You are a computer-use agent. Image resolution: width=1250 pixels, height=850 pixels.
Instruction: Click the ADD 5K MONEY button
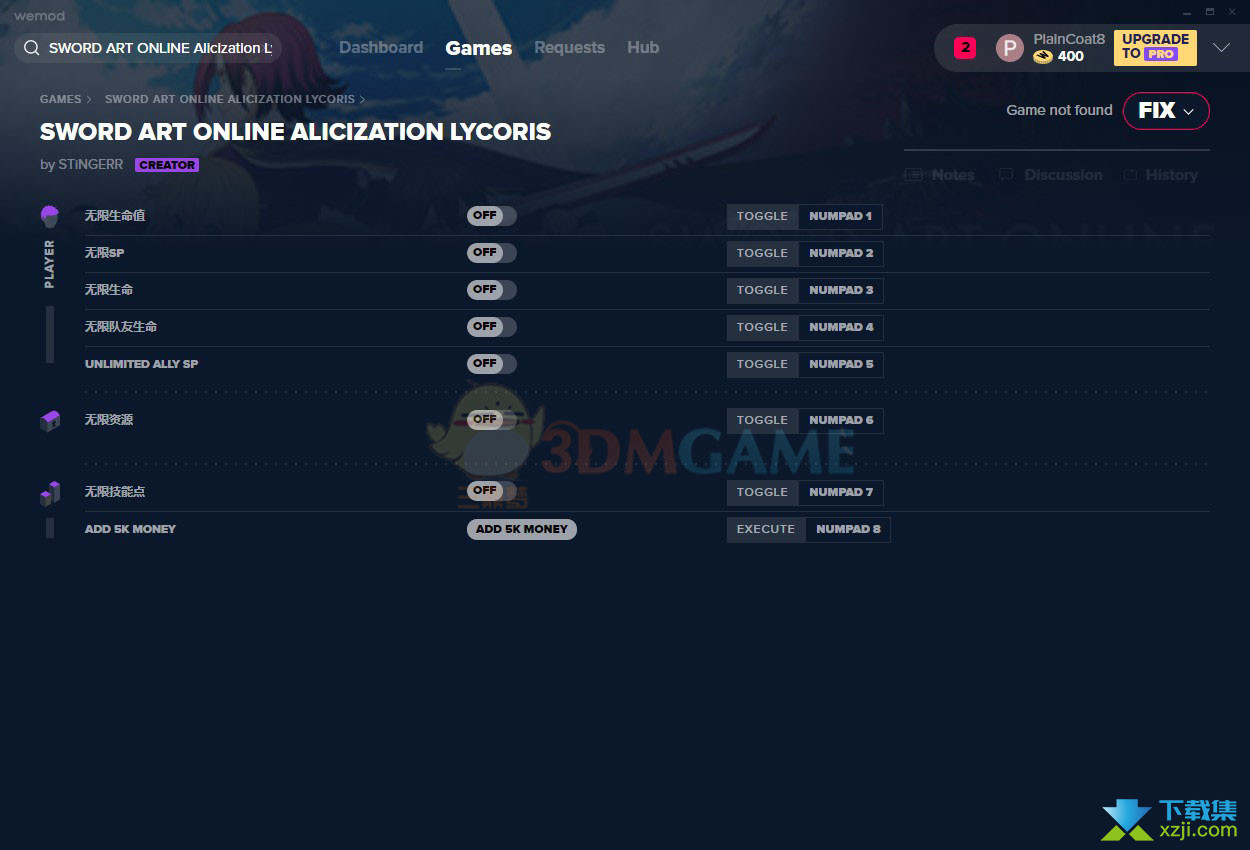click(522, 529)
